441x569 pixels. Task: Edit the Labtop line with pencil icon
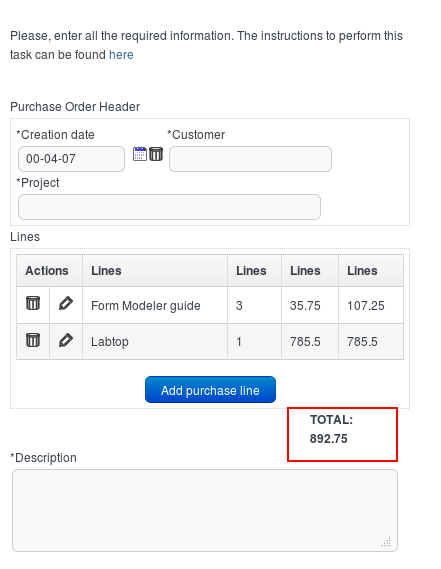point(66,340)
